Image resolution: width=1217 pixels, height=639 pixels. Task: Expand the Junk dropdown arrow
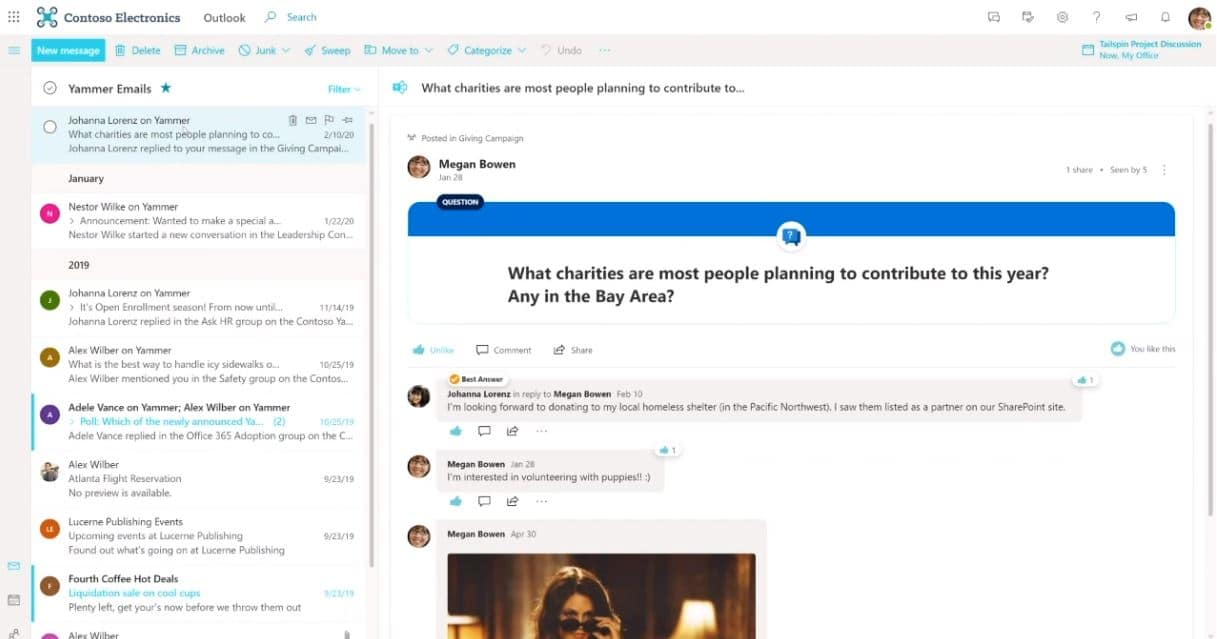point(286,50)
